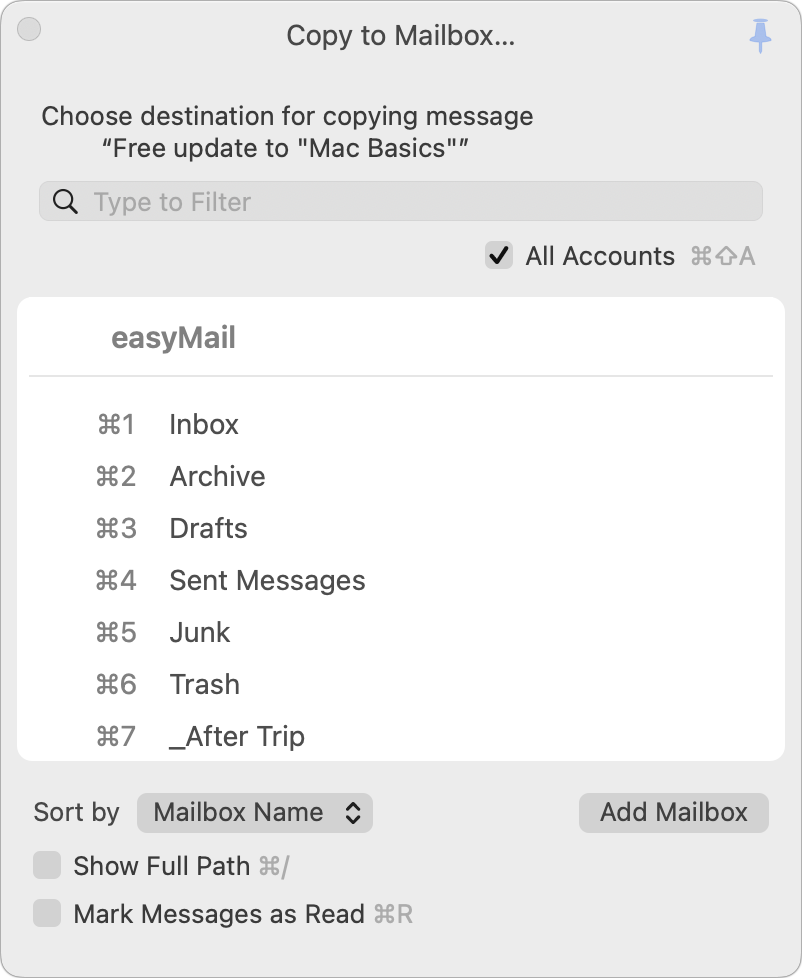The height and width of the screenshot is (978, 802).
Task: Select the Junk mailbox
Action: [x=200, y=633]
